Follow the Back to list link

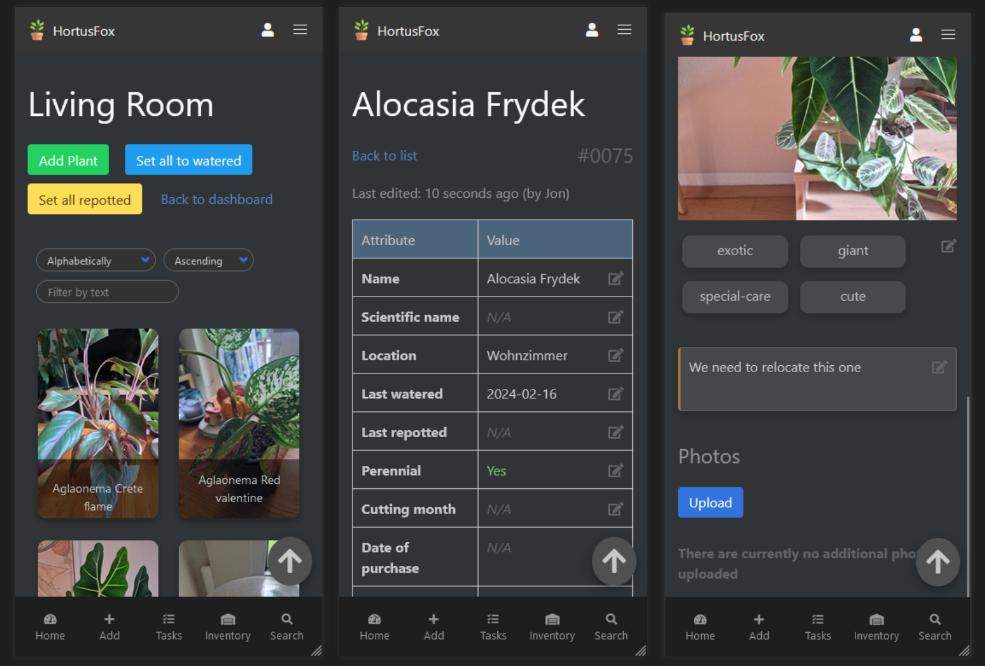(x=384, y=156)
